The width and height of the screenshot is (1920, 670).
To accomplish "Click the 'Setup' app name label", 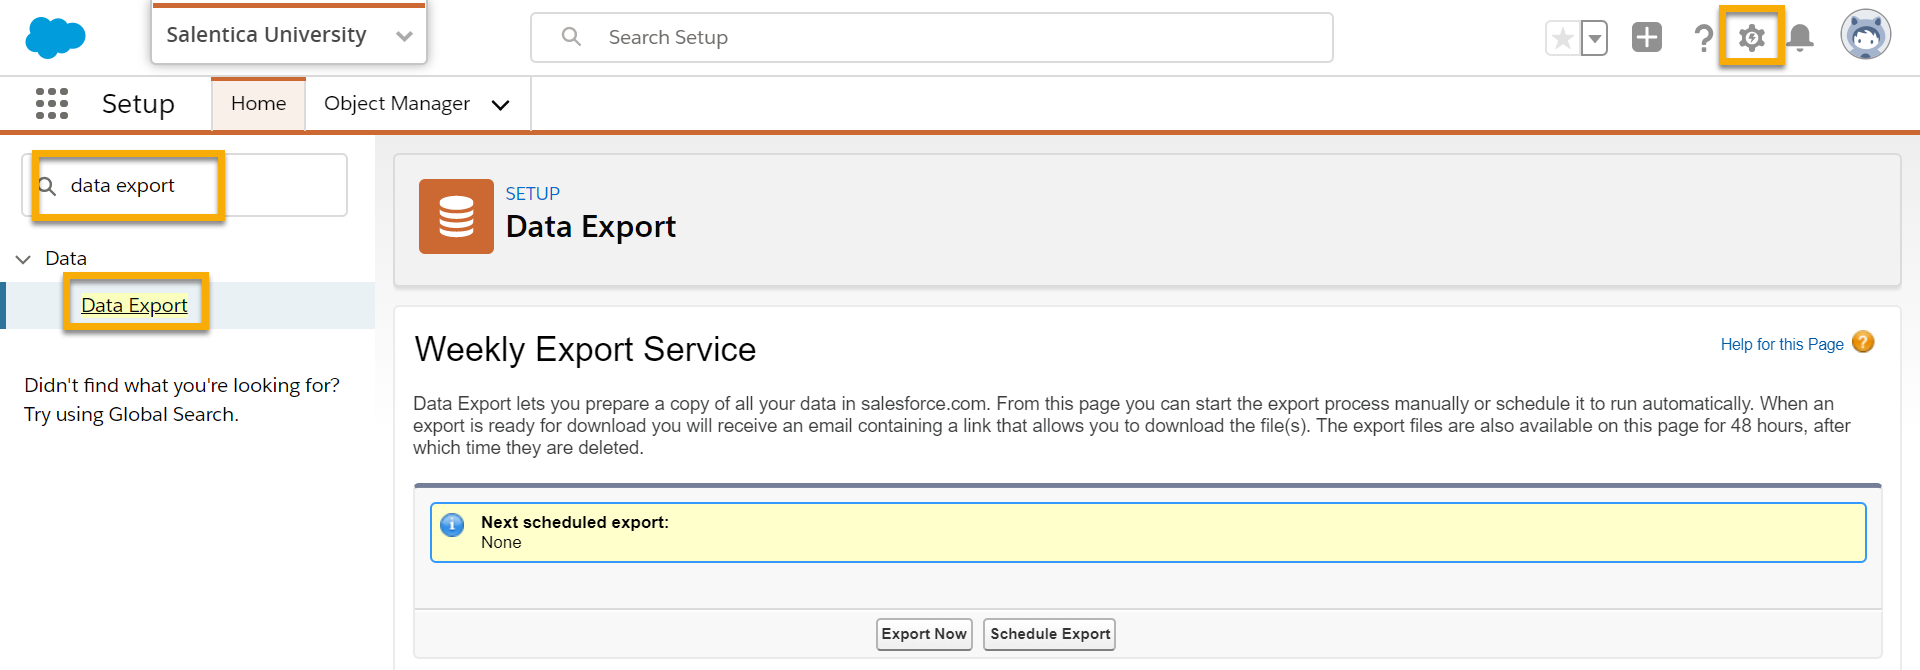I will (138, 104).
